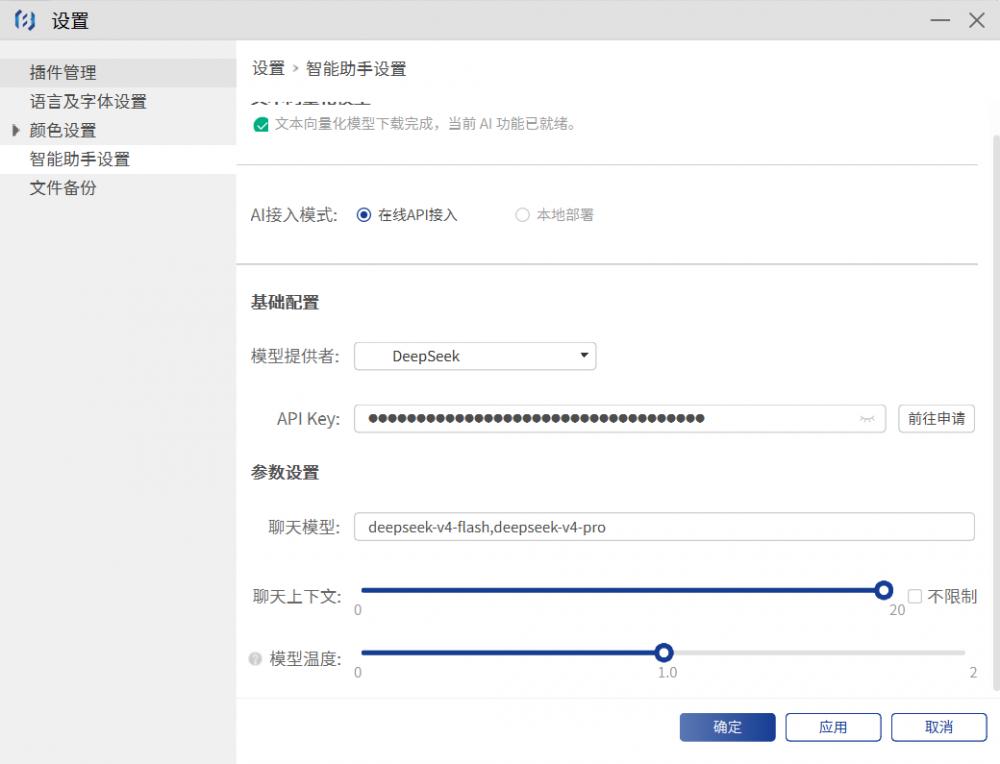Enable the 不限制 checkbox for chat context
Screen dimensions: 1000x764
pyautogui.click(x=914, y=596)
